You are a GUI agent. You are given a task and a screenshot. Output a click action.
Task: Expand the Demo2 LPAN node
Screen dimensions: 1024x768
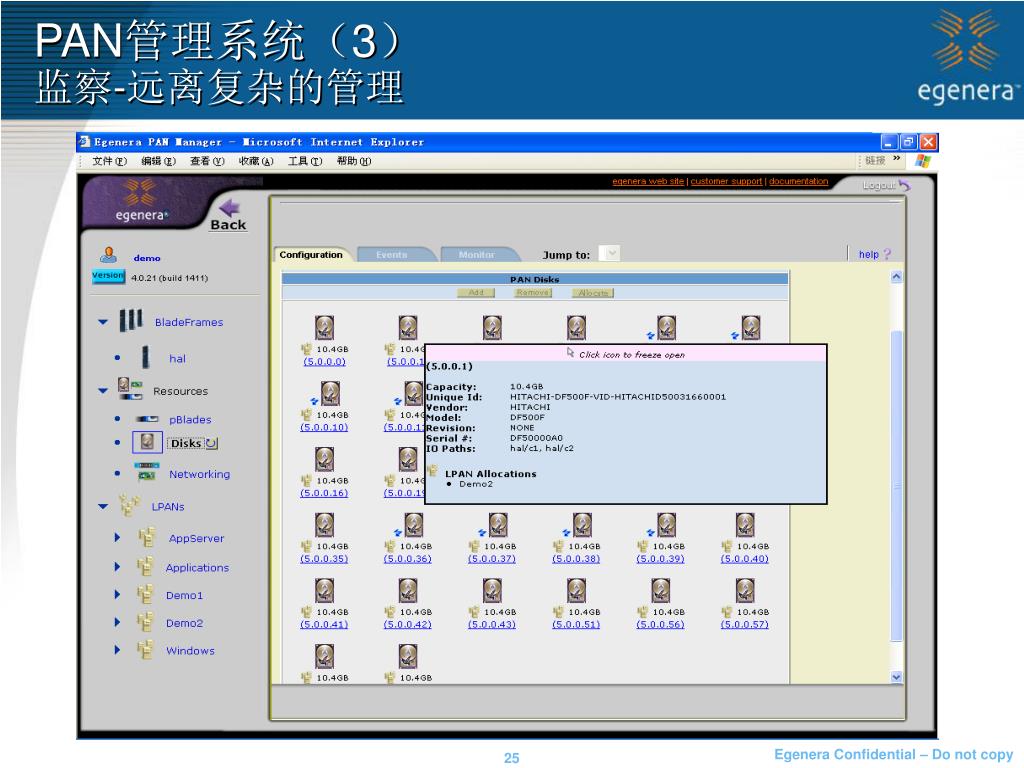coord(118,622)
